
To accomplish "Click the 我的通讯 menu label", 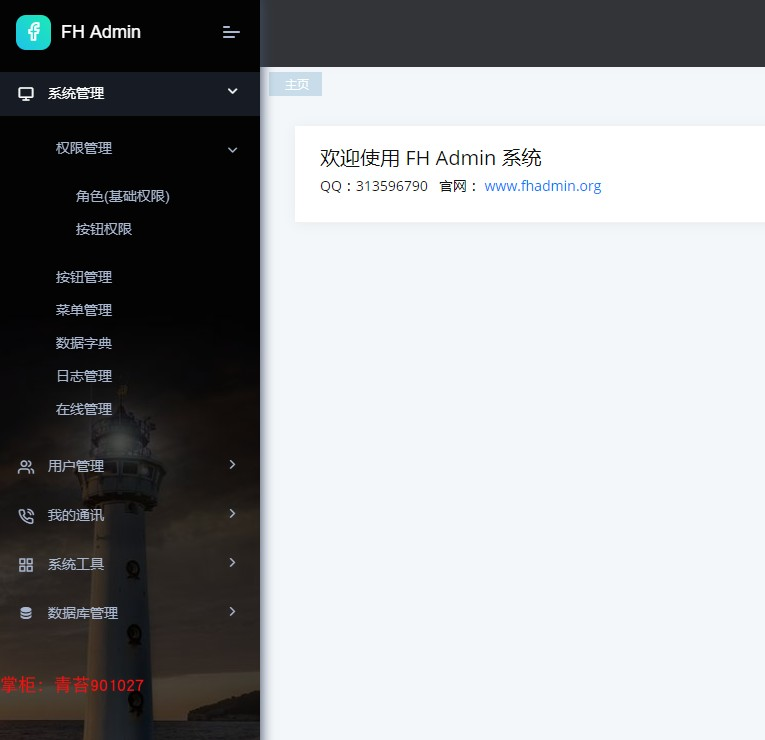I will (76, 515).
